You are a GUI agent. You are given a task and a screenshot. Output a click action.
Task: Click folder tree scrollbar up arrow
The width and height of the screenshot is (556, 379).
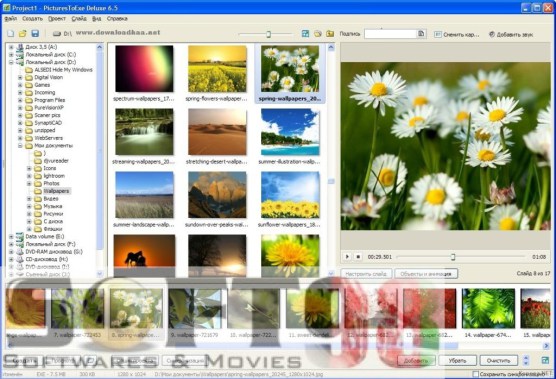100,47
